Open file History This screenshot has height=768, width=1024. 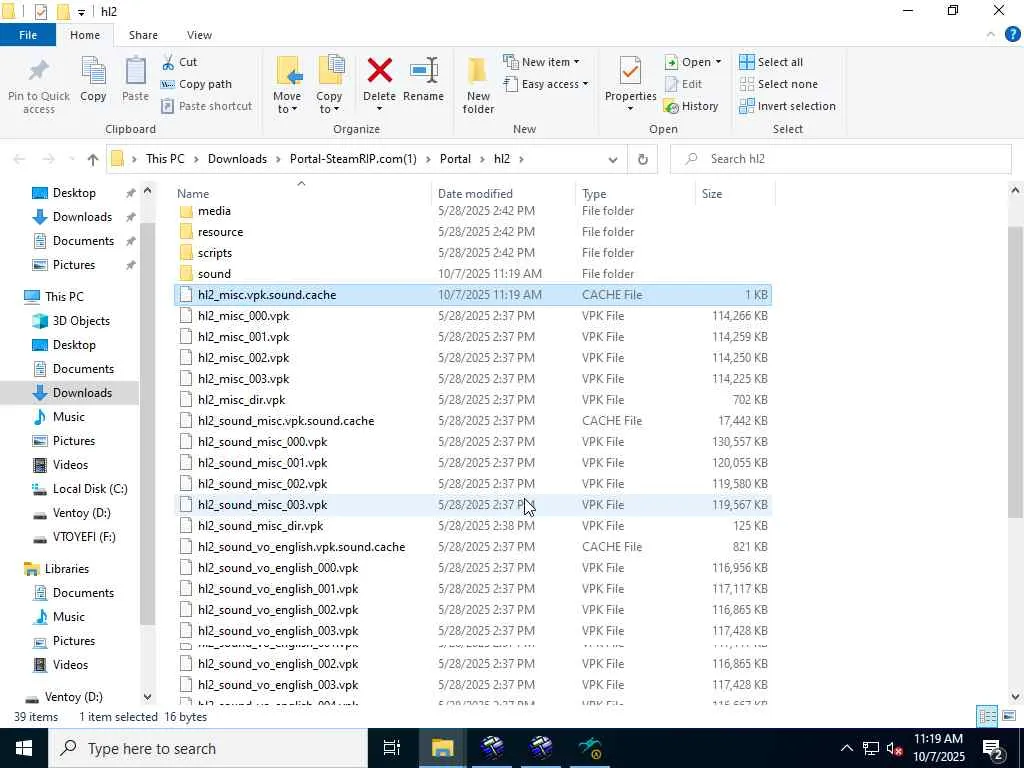point(691,106)
